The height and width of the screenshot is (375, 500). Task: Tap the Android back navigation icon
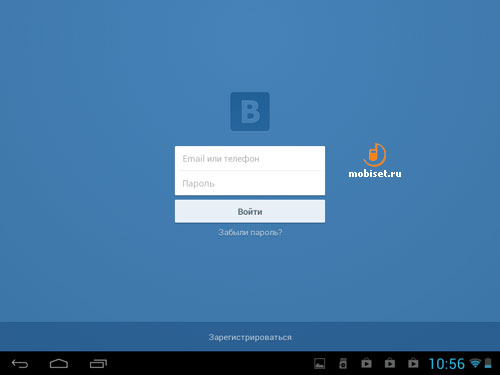tap(20, 364)
